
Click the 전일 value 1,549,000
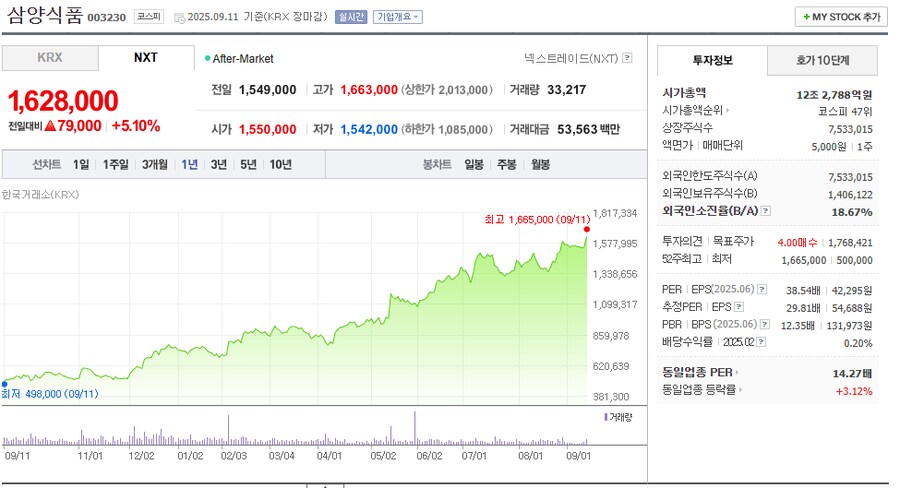pos(267,90)
